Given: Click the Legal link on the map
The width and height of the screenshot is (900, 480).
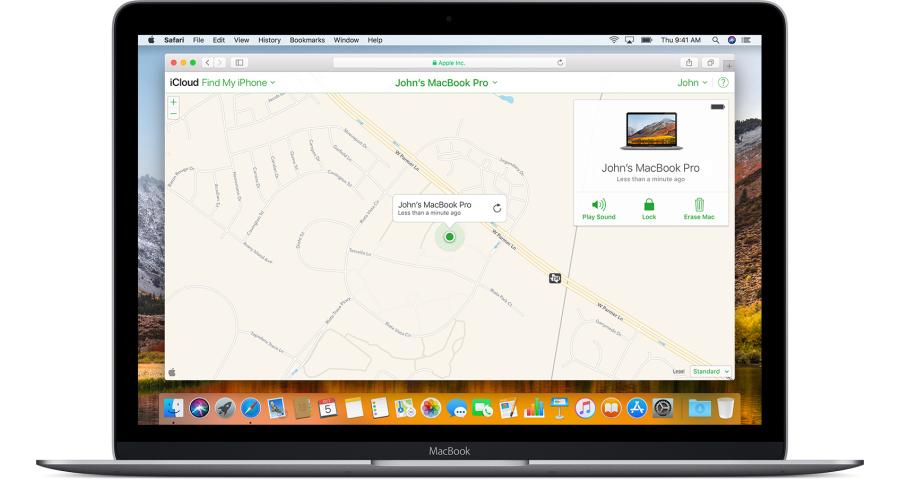Looking at the screenshot, I should pos(678,371).
